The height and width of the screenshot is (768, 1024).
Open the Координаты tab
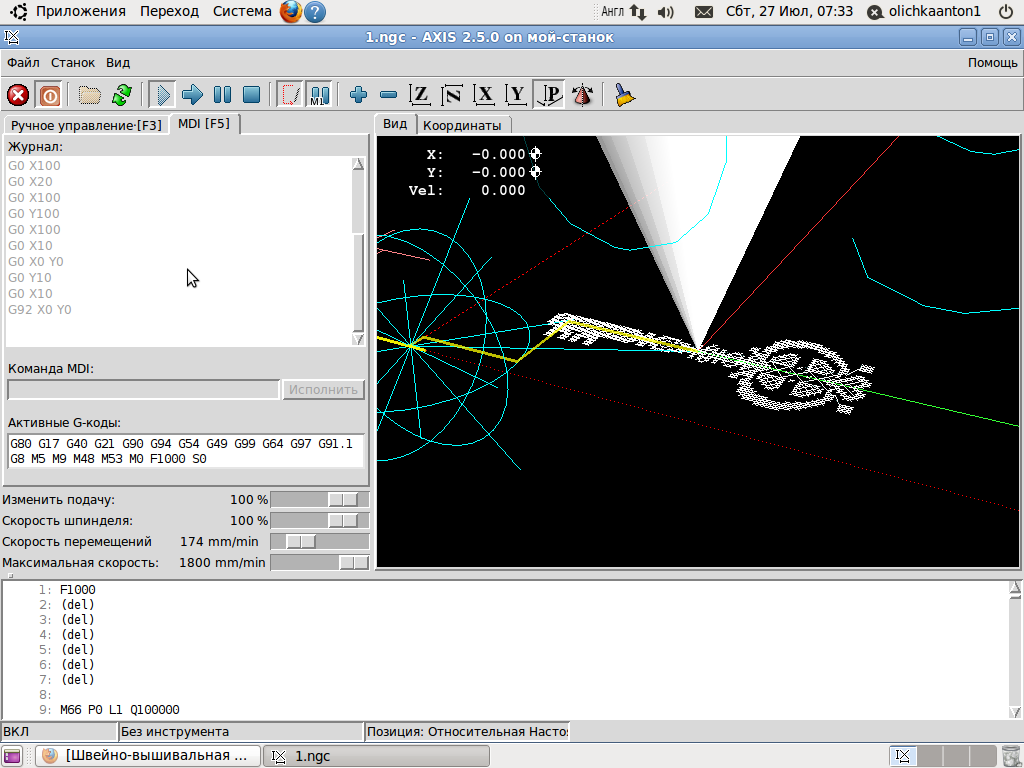click(462, 125)
